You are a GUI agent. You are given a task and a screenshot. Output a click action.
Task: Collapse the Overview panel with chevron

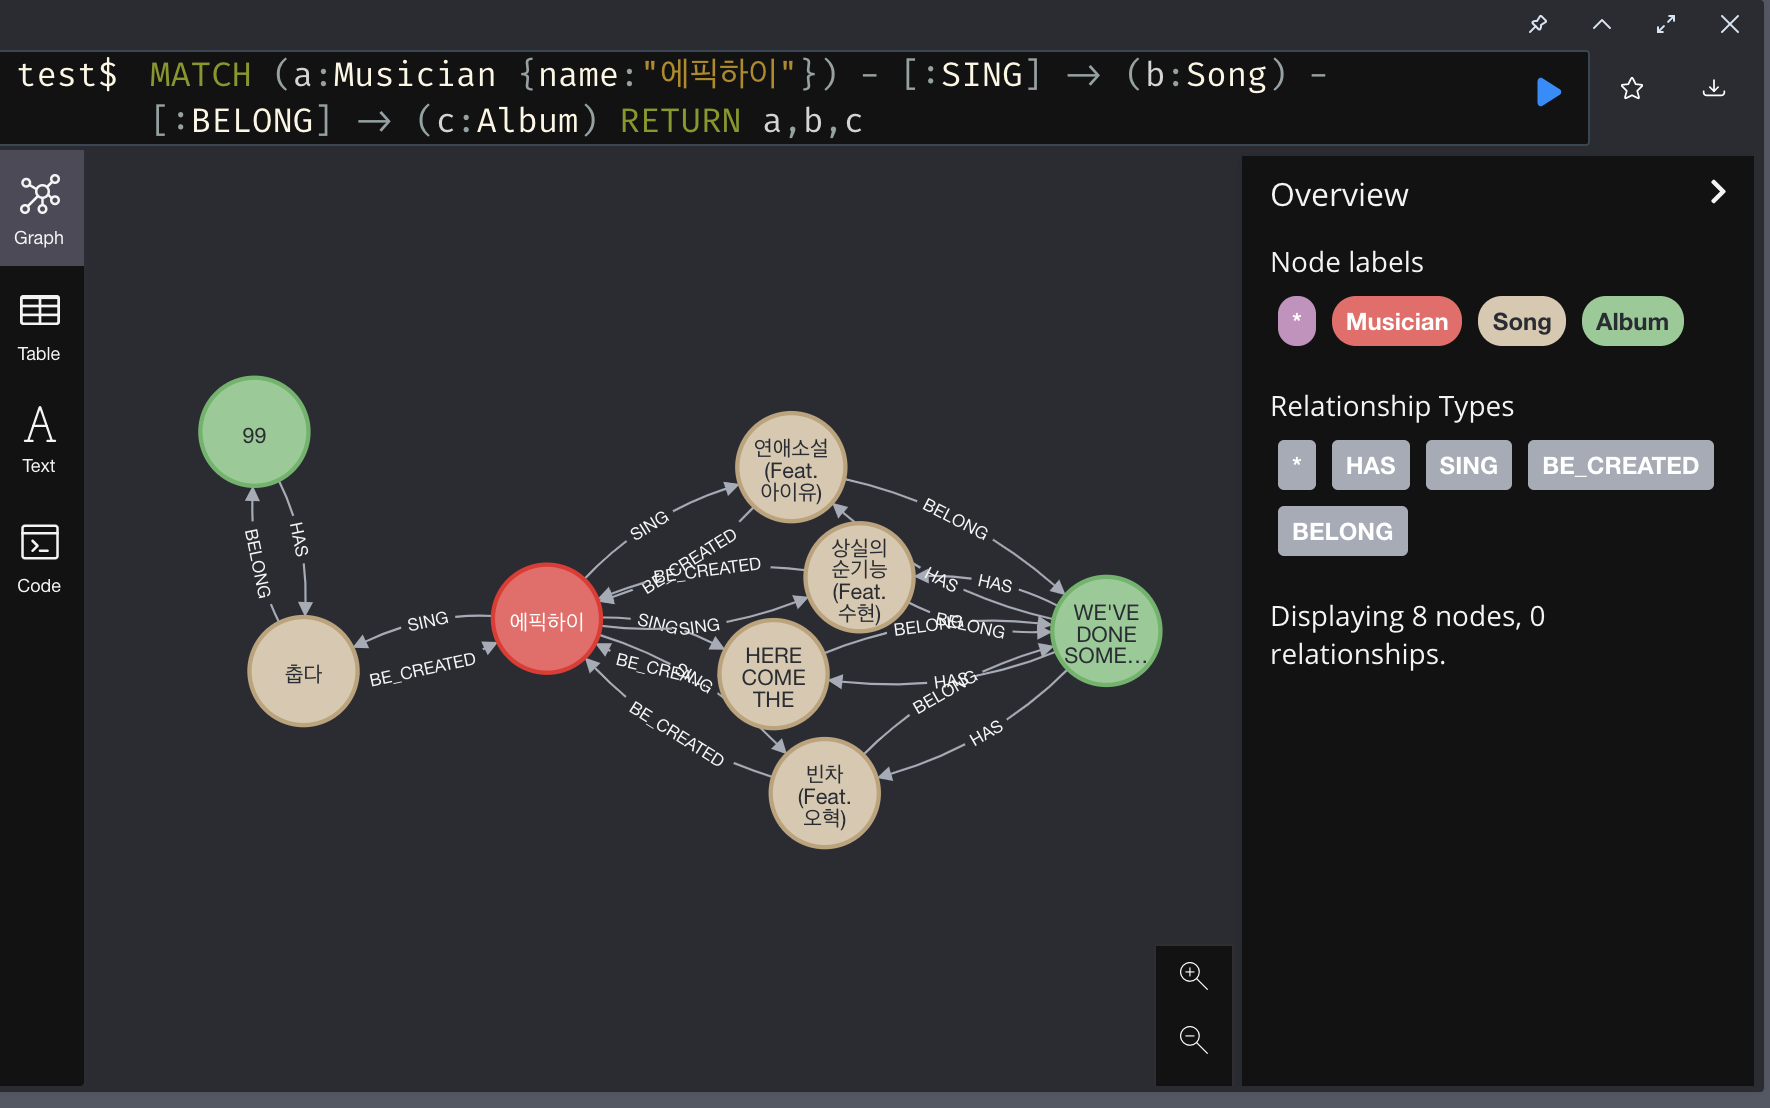[x=1718, y=192]
